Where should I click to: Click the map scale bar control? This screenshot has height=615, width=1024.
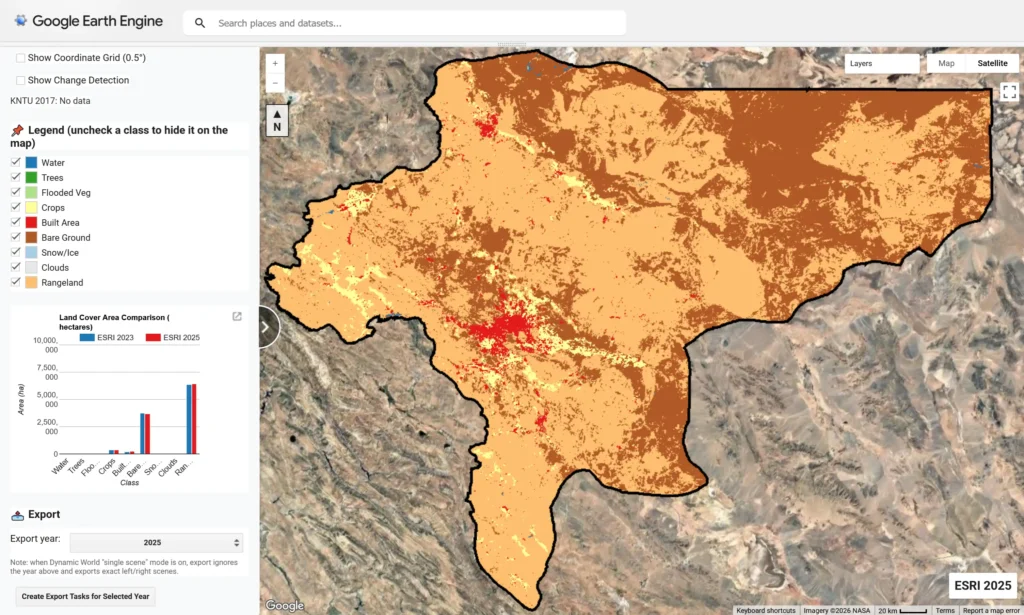tap(903, 610)
